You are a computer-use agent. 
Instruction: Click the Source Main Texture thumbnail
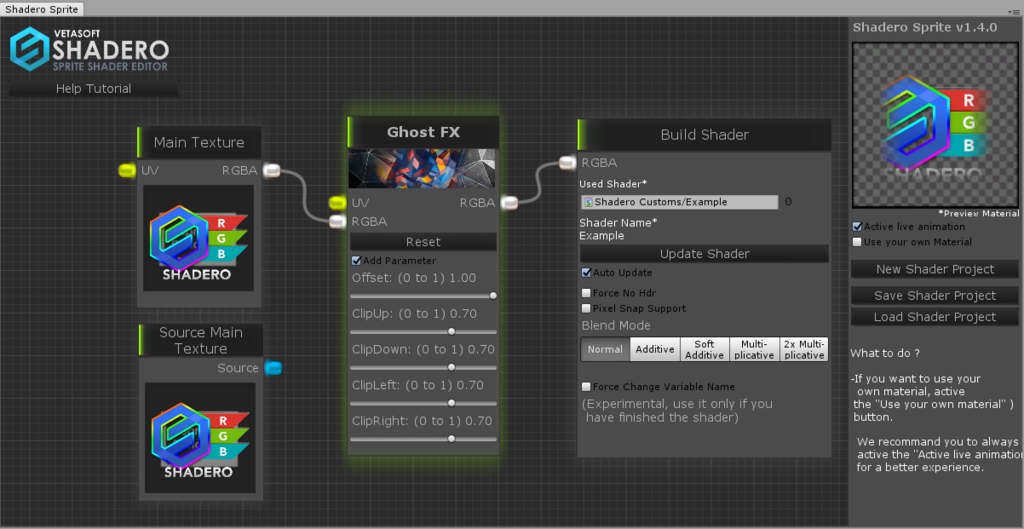point(200,438)
